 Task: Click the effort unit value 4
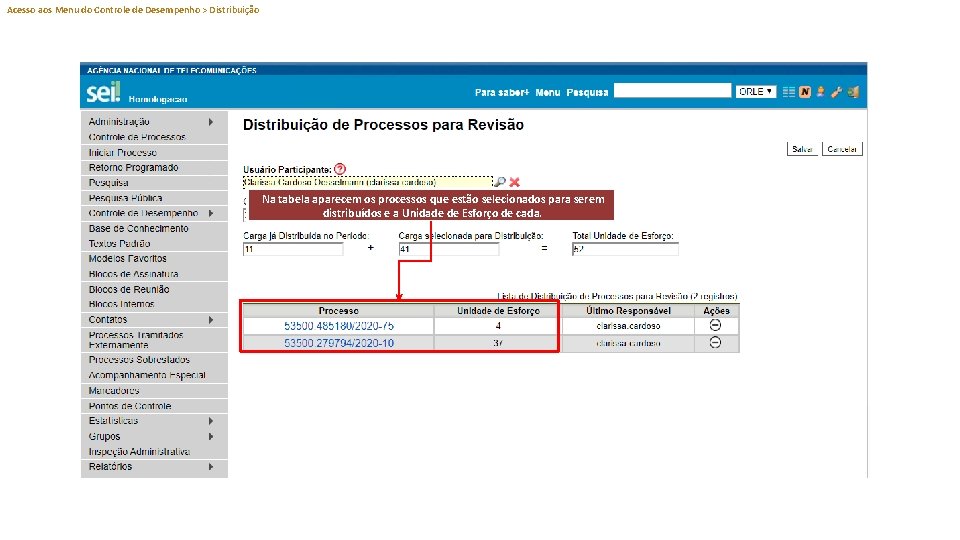(498, 326)
